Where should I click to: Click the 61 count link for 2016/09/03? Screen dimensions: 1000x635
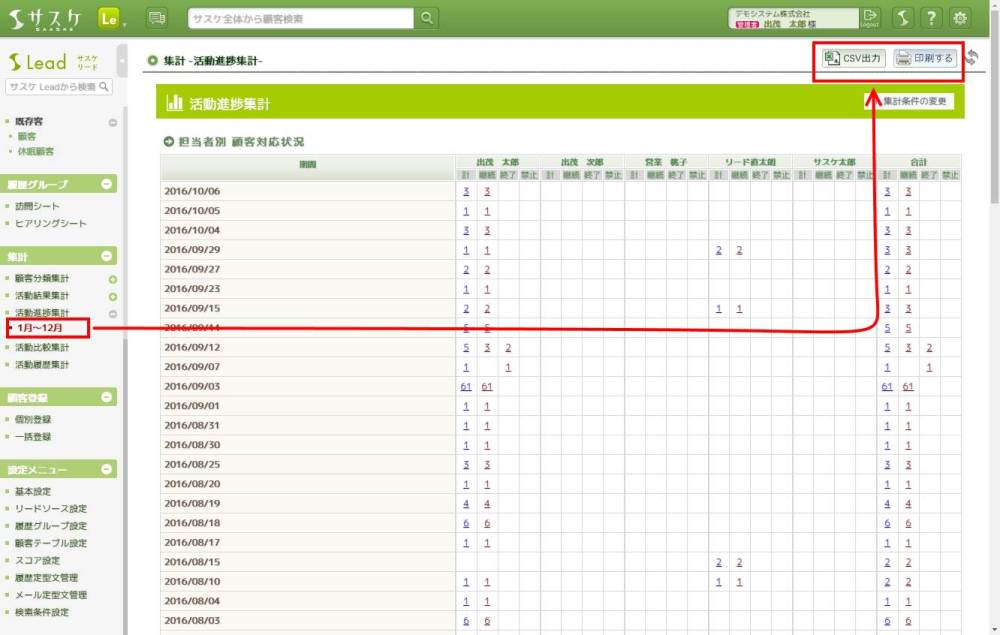pos(466,386)
